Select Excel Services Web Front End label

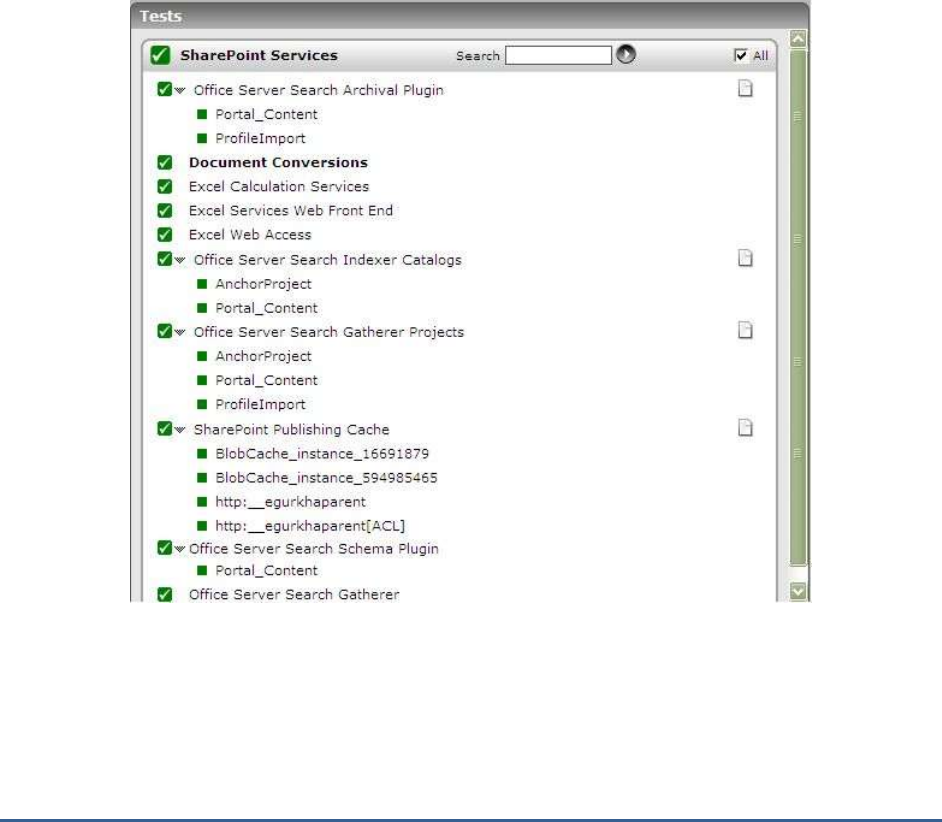291,210
